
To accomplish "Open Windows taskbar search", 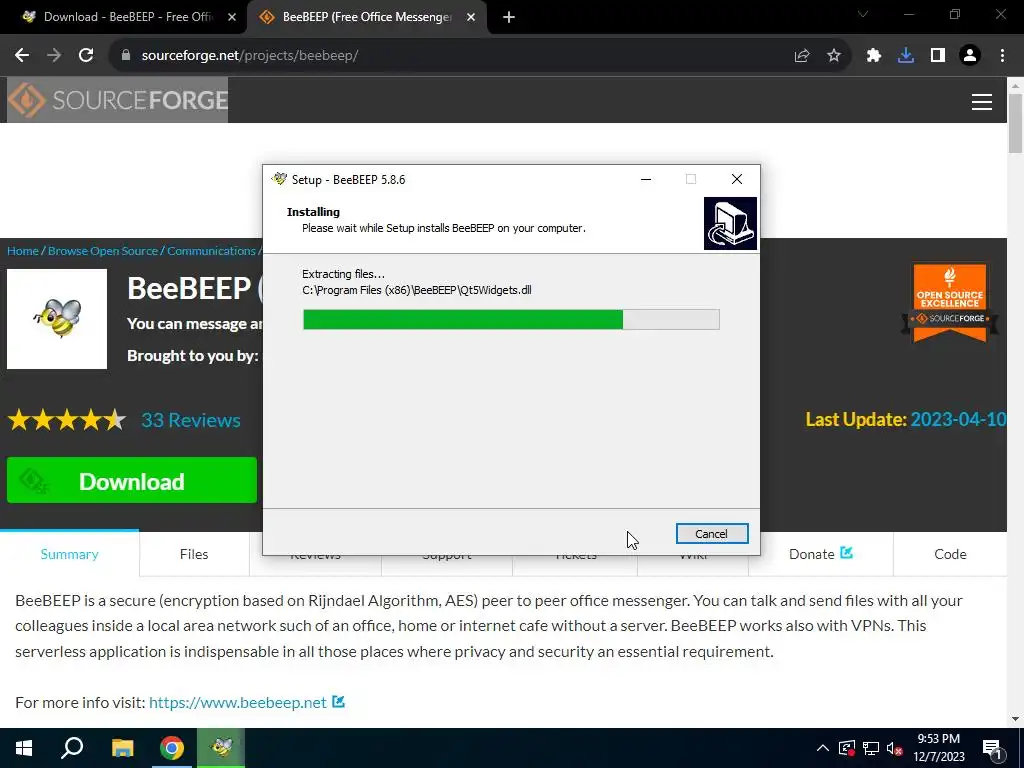I will (72, 748).
